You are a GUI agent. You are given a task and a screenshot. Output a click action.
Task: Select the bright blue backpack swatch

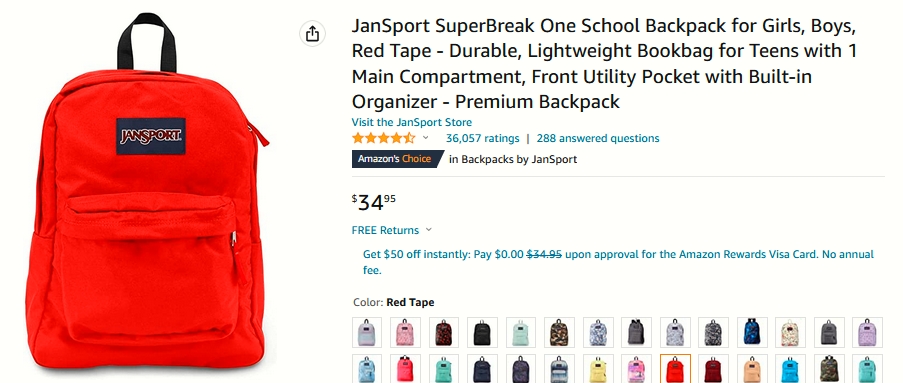pos(790,369)
